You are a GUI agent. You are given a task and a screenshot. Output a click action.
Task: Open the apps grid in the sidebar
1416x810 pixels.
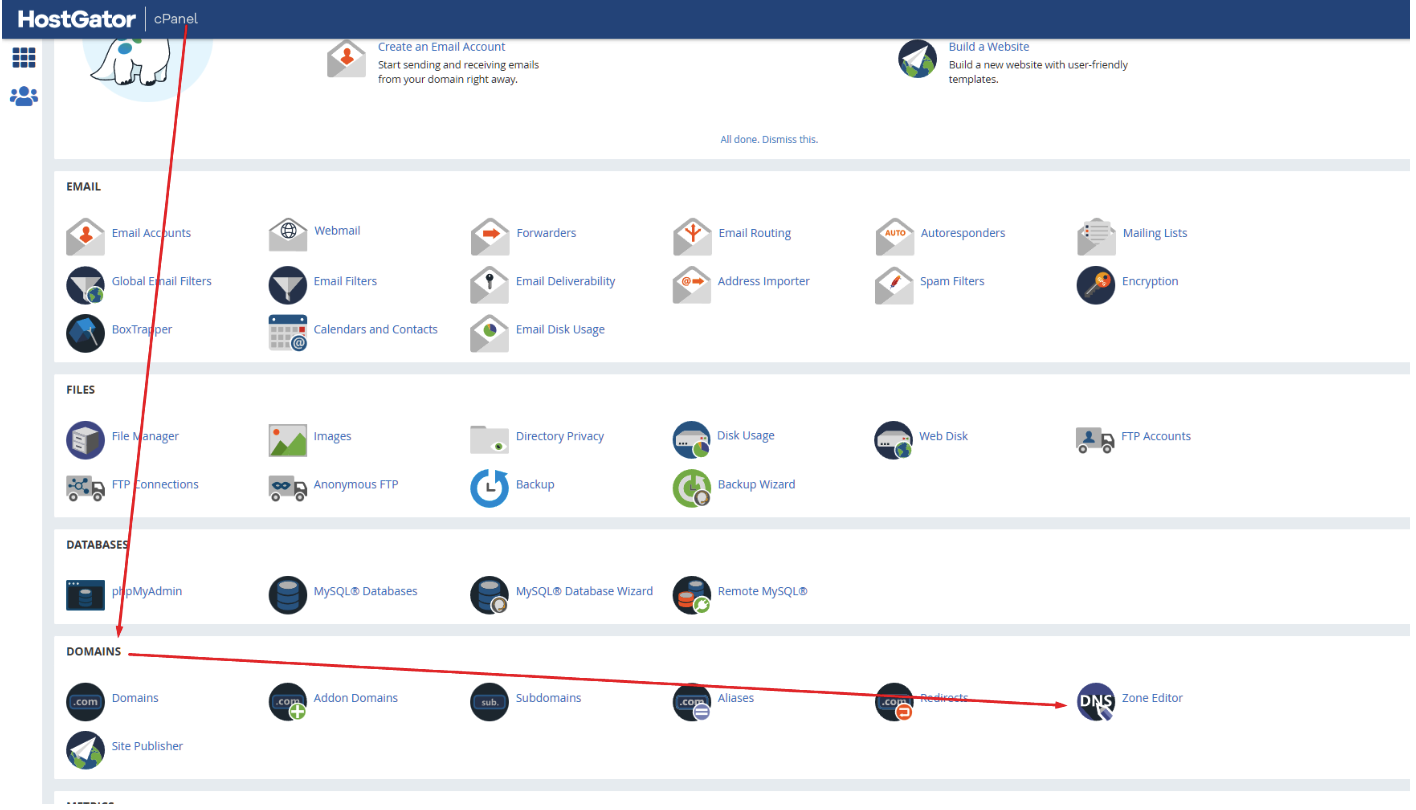click(24, 57)
